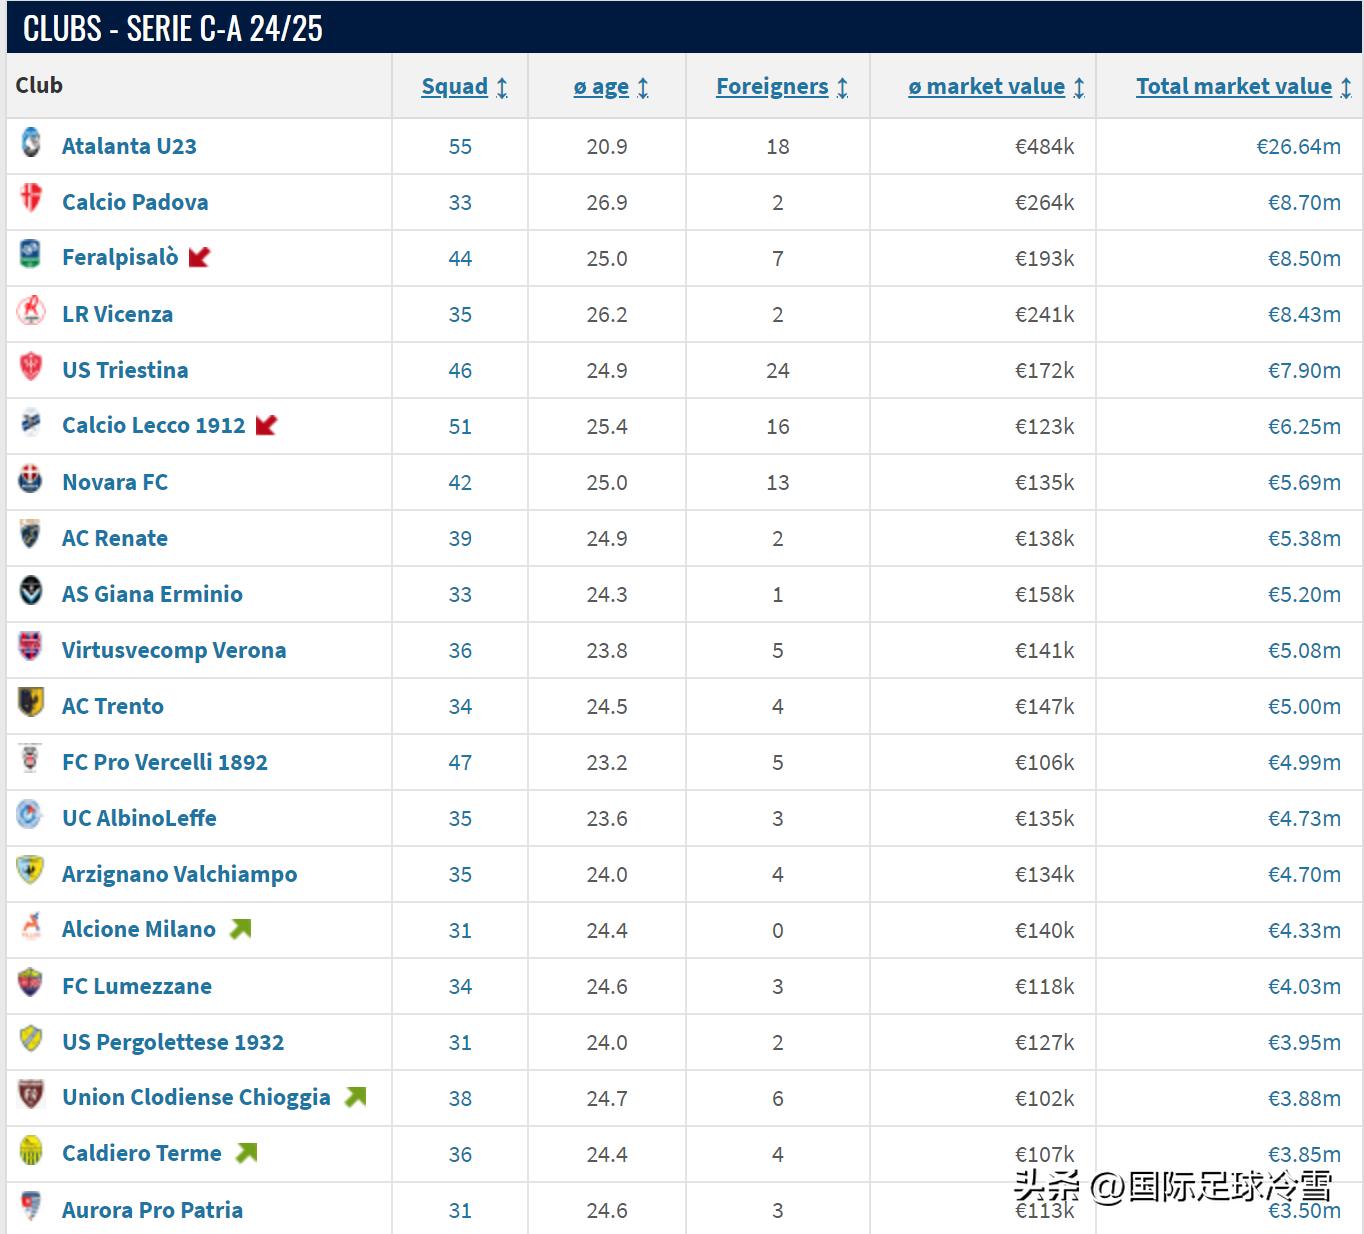Click the AC Trento club crest
Screen dimensions: 1364x1234
coord(31,703)
